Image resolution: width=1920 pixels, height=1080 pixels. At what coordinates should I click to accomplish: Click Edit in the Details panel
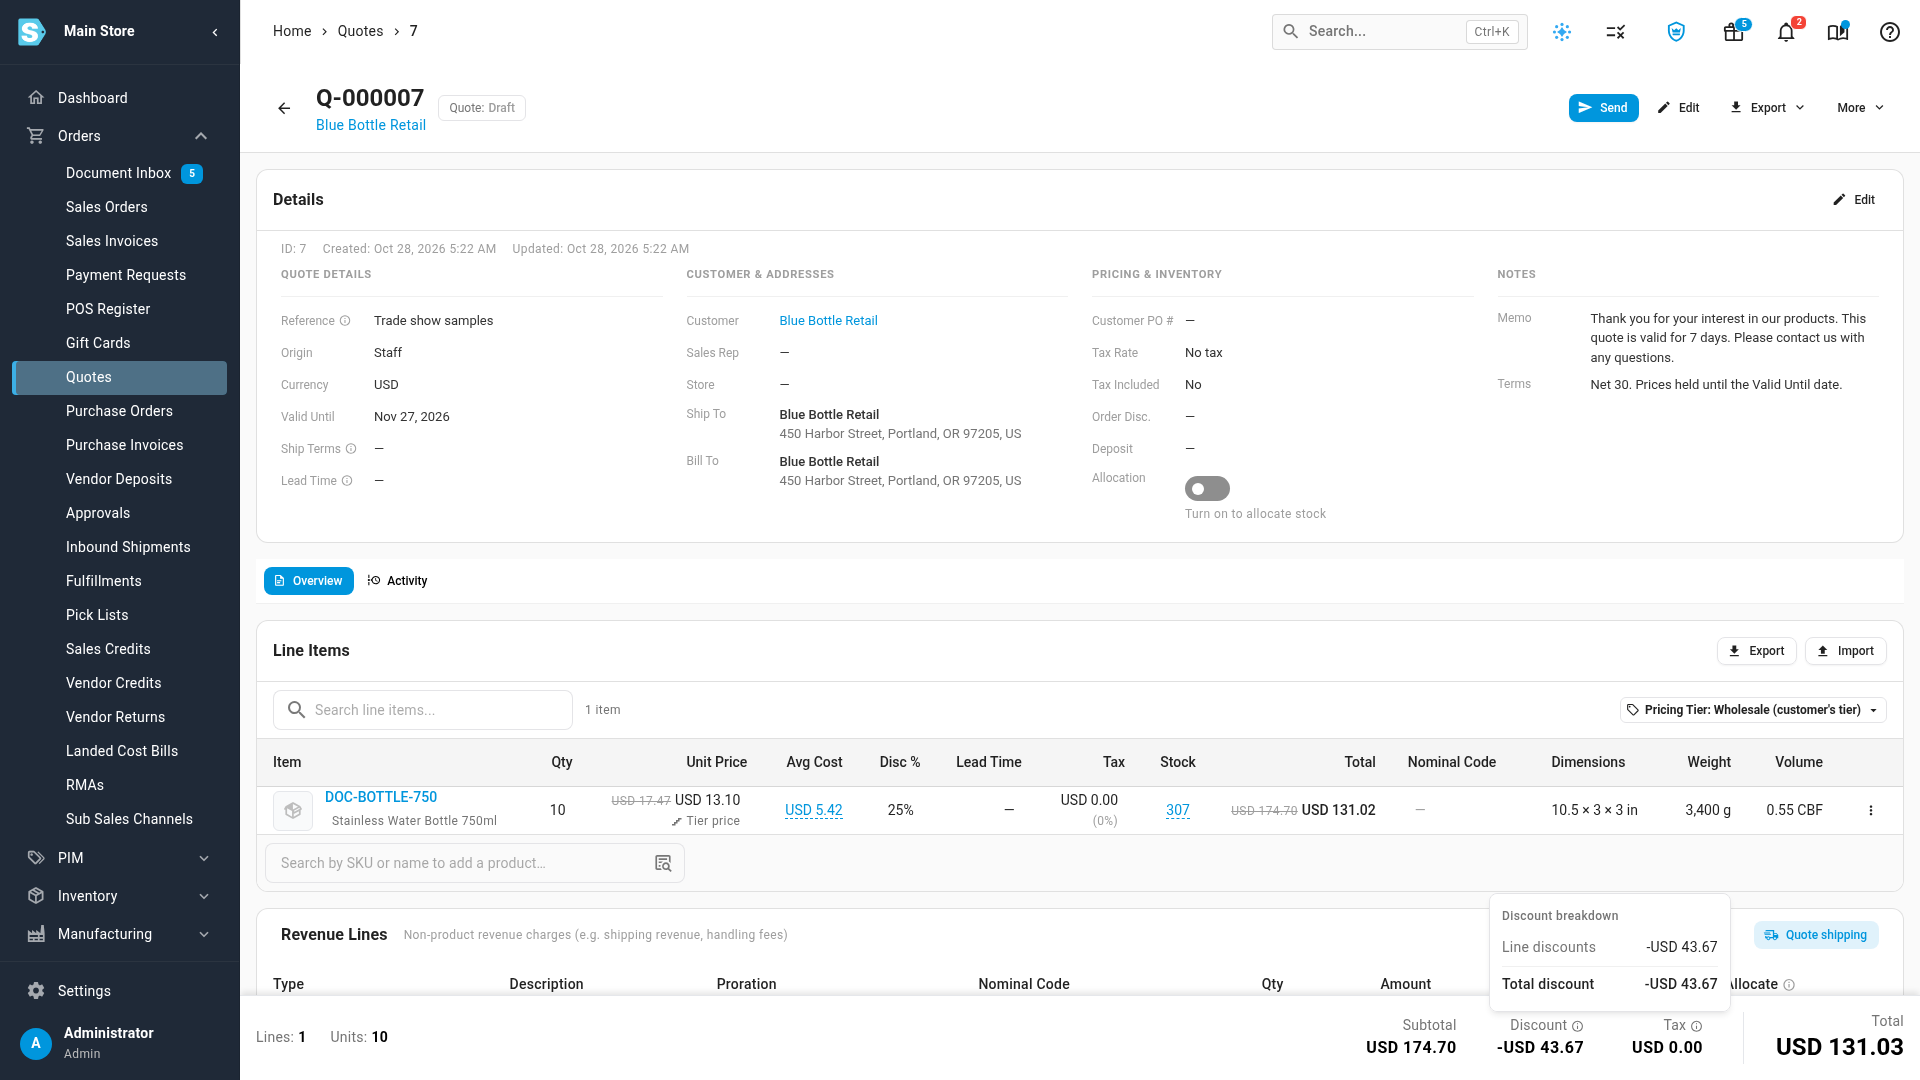(1854, 200)
